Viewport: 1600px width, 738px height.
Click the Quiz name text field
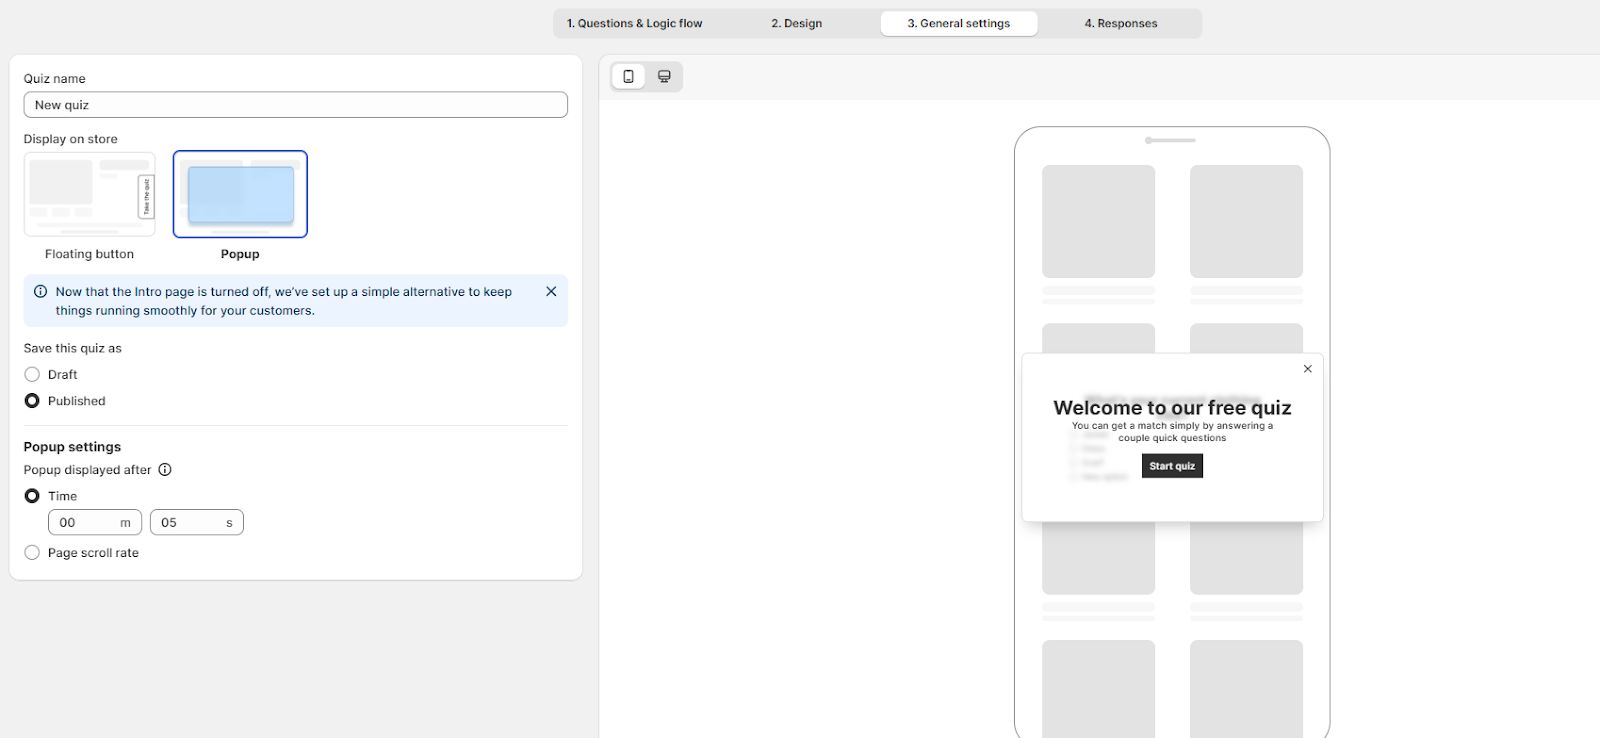(x=295, y=105)
